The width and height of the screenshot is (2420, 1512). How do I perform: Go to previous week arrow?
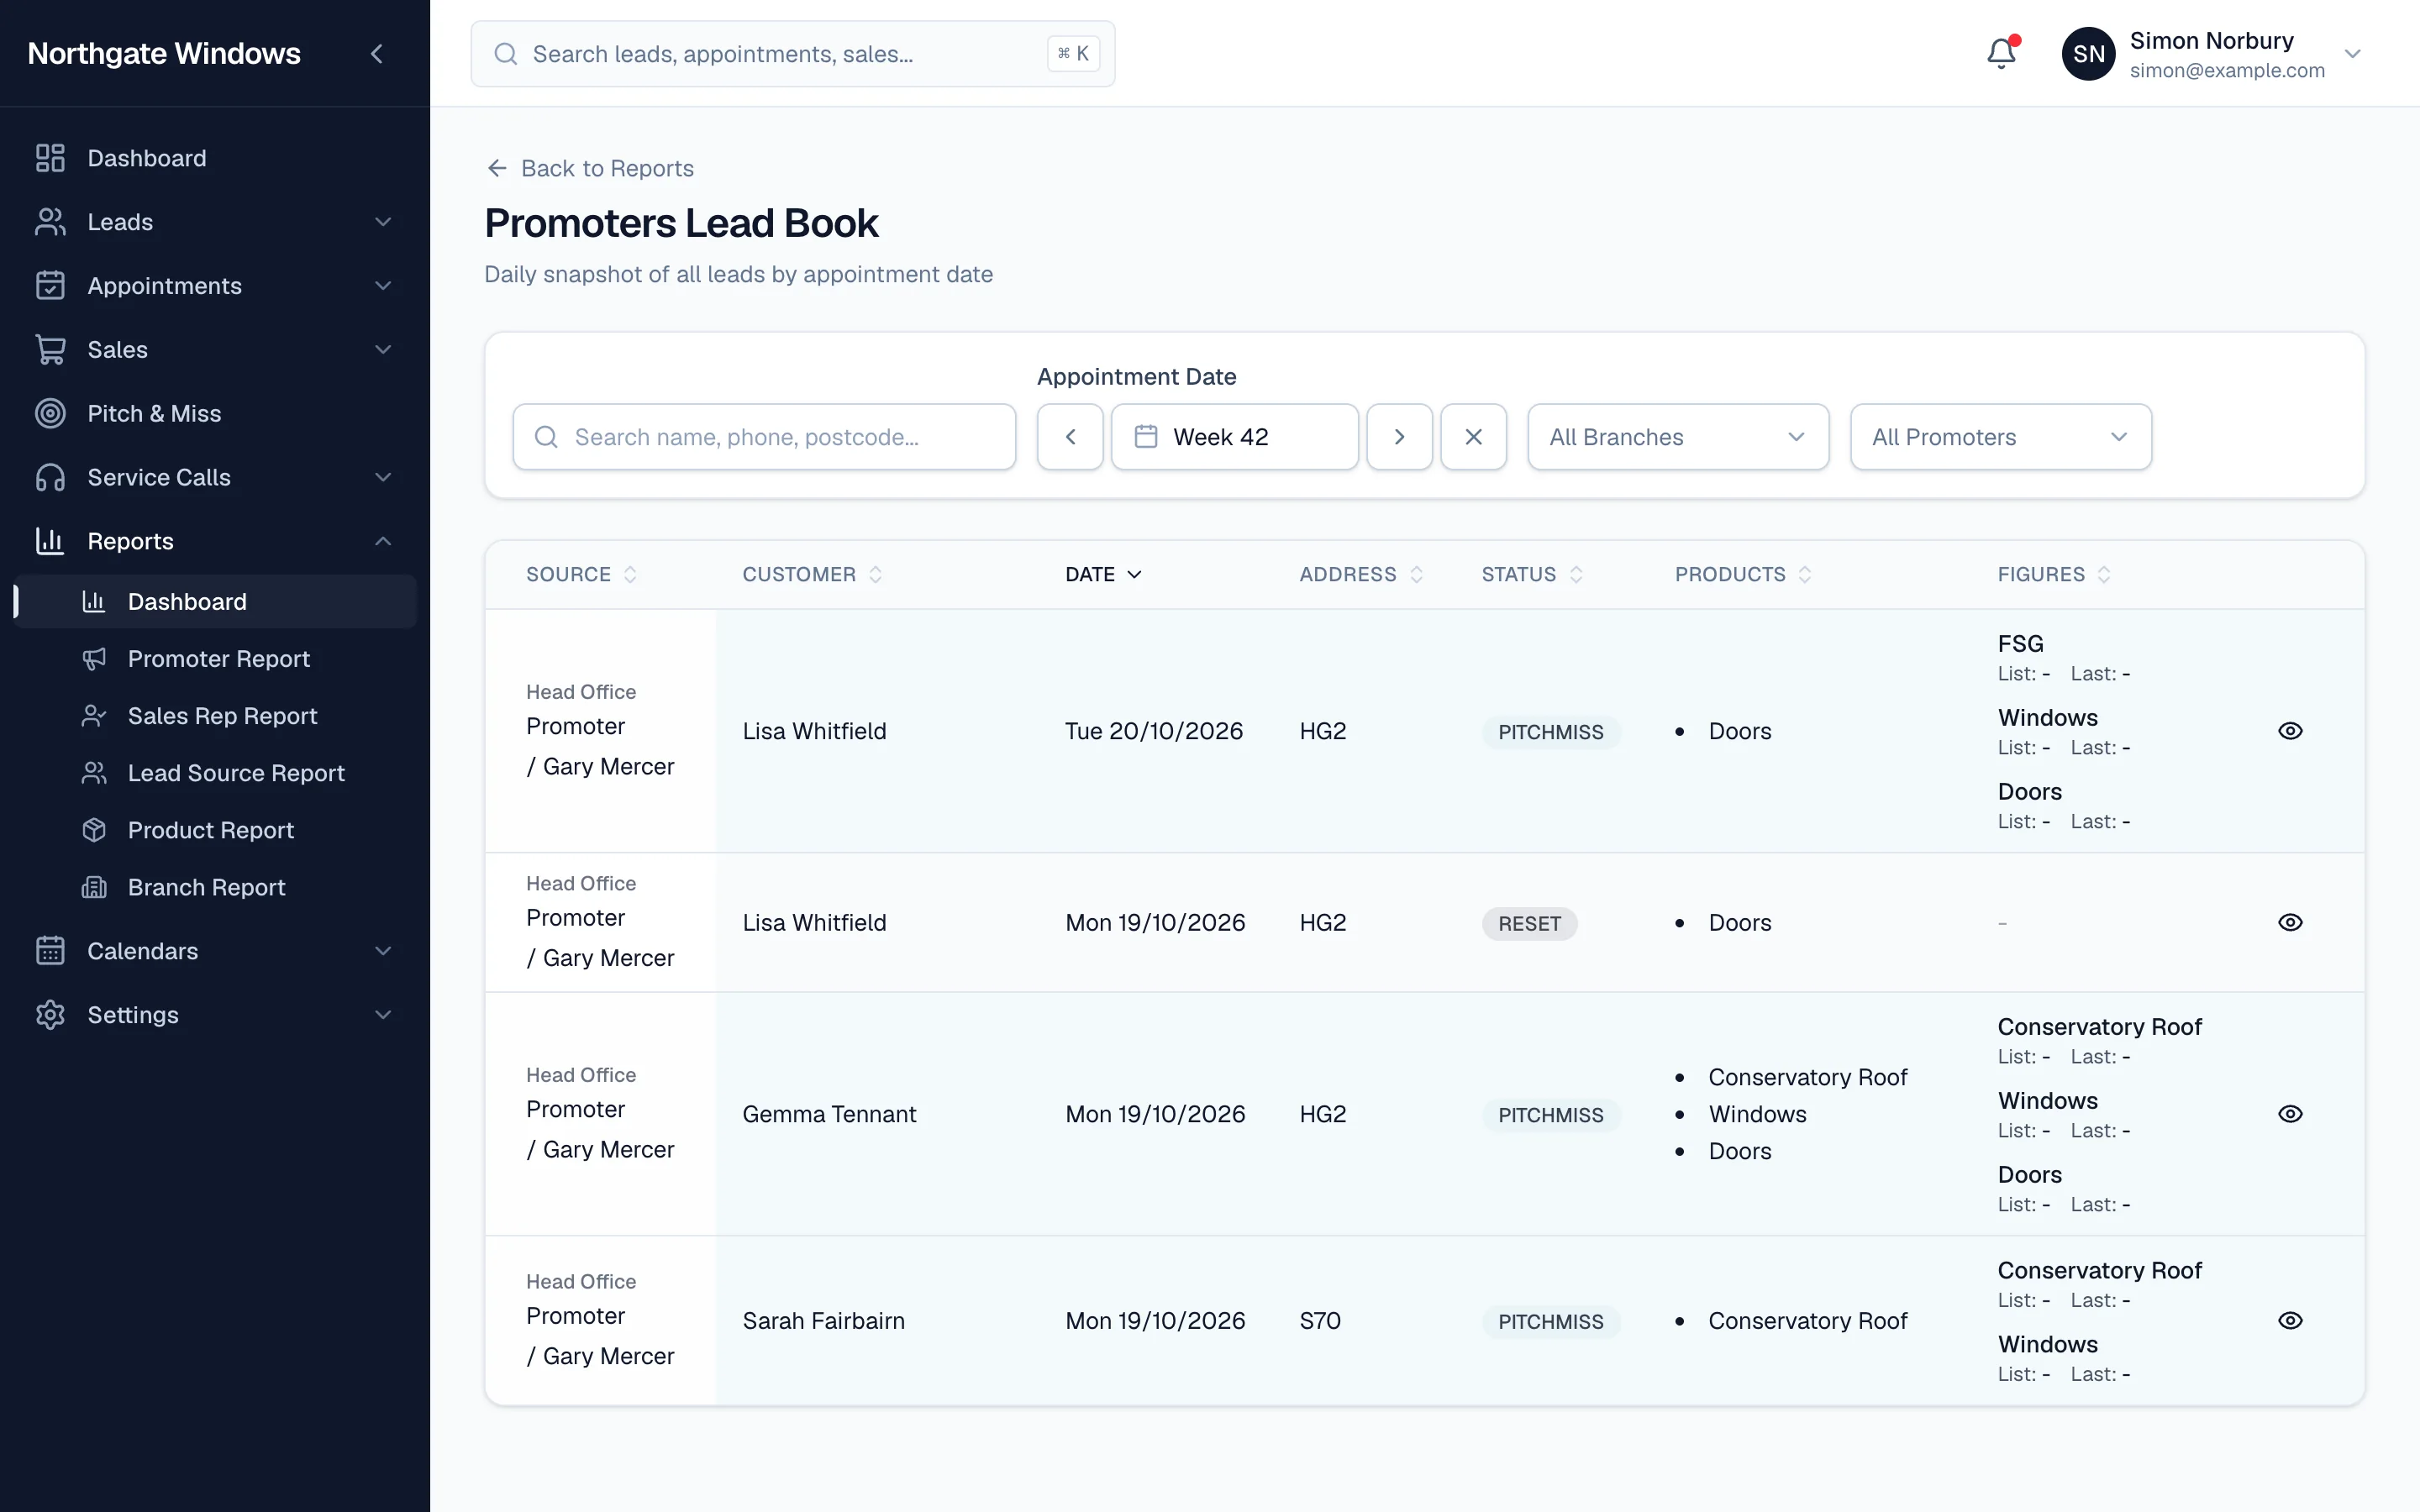(1070, 437)
